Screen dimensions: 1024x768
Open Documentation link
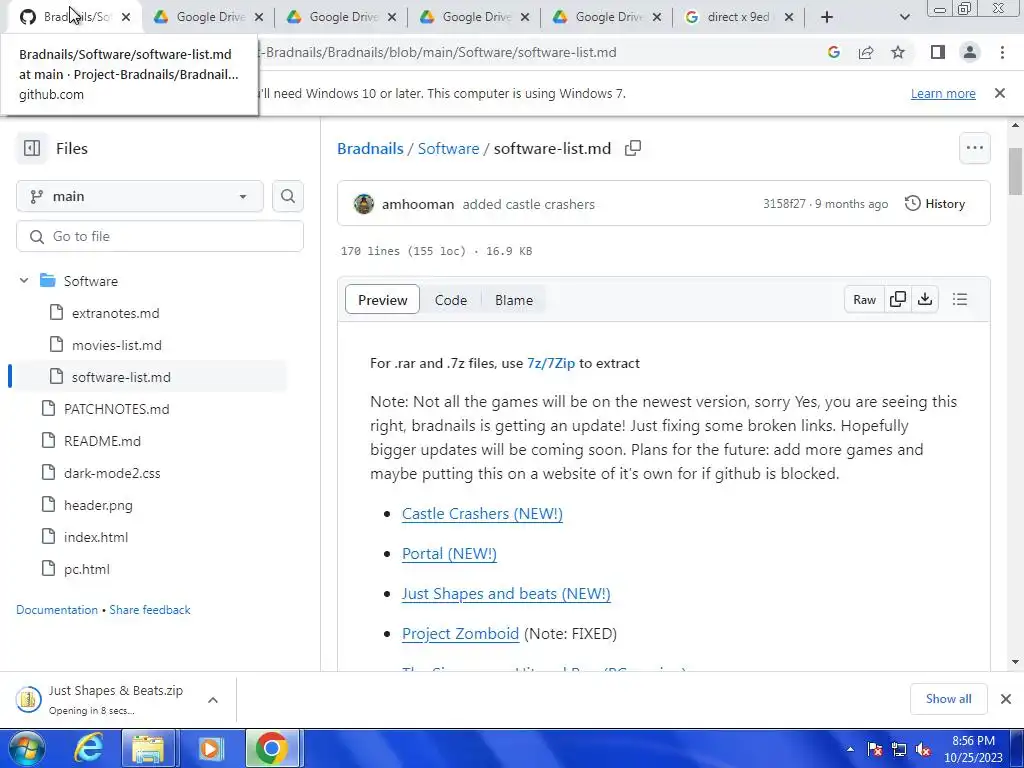pos(57,609)
